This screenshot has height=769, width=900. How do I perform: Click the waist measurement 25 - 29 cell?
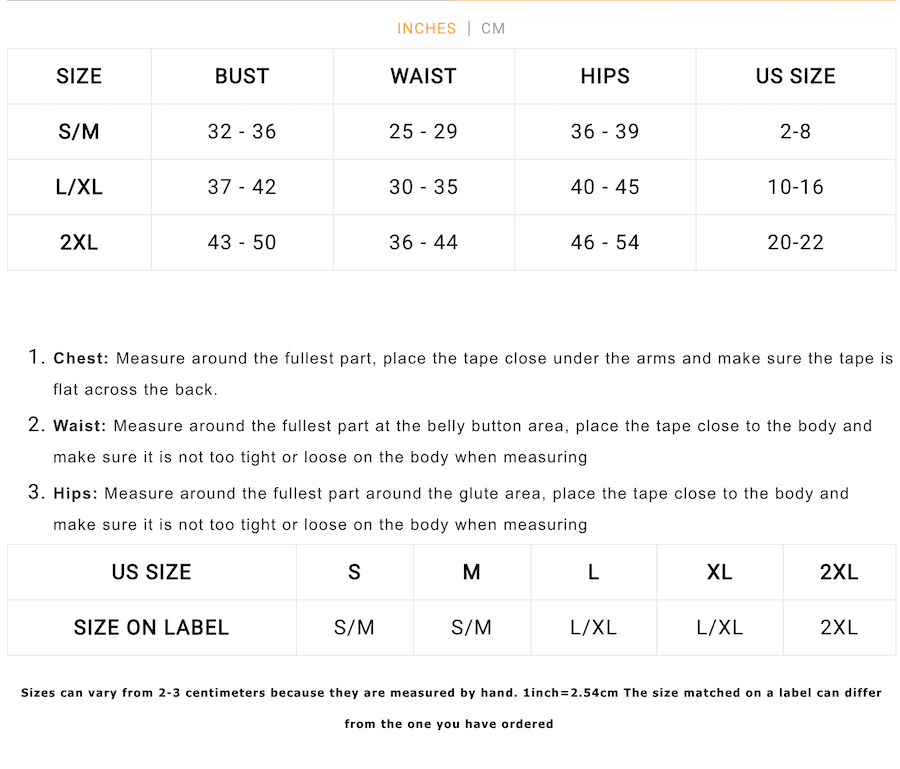[423, 131]
